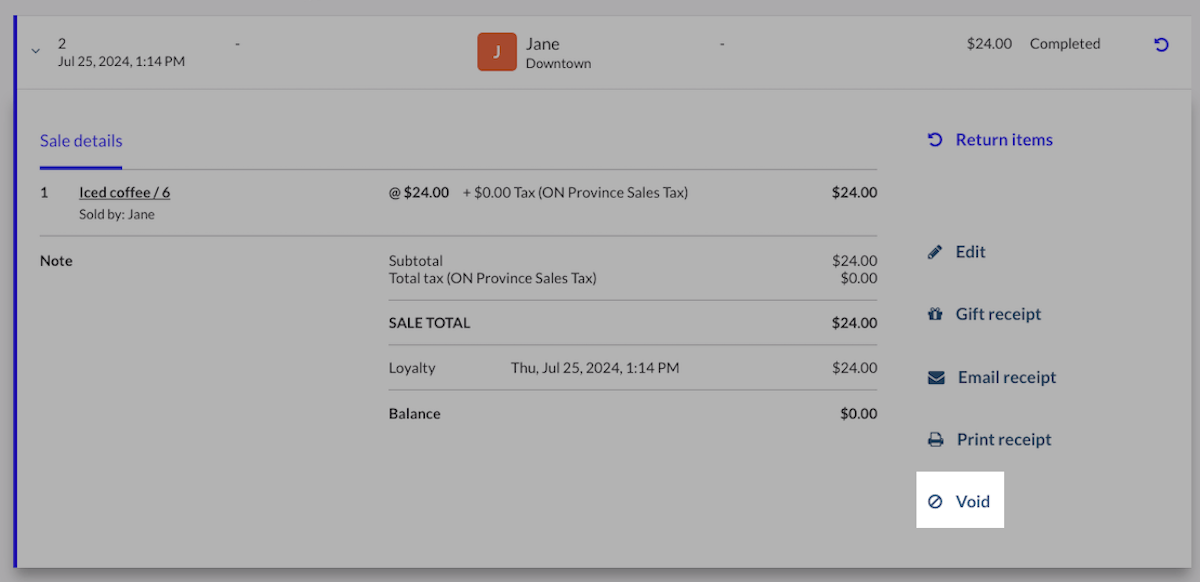Send via the Email receipt label
This screenshot has height=582, width=1200.
pos(1007,378)
